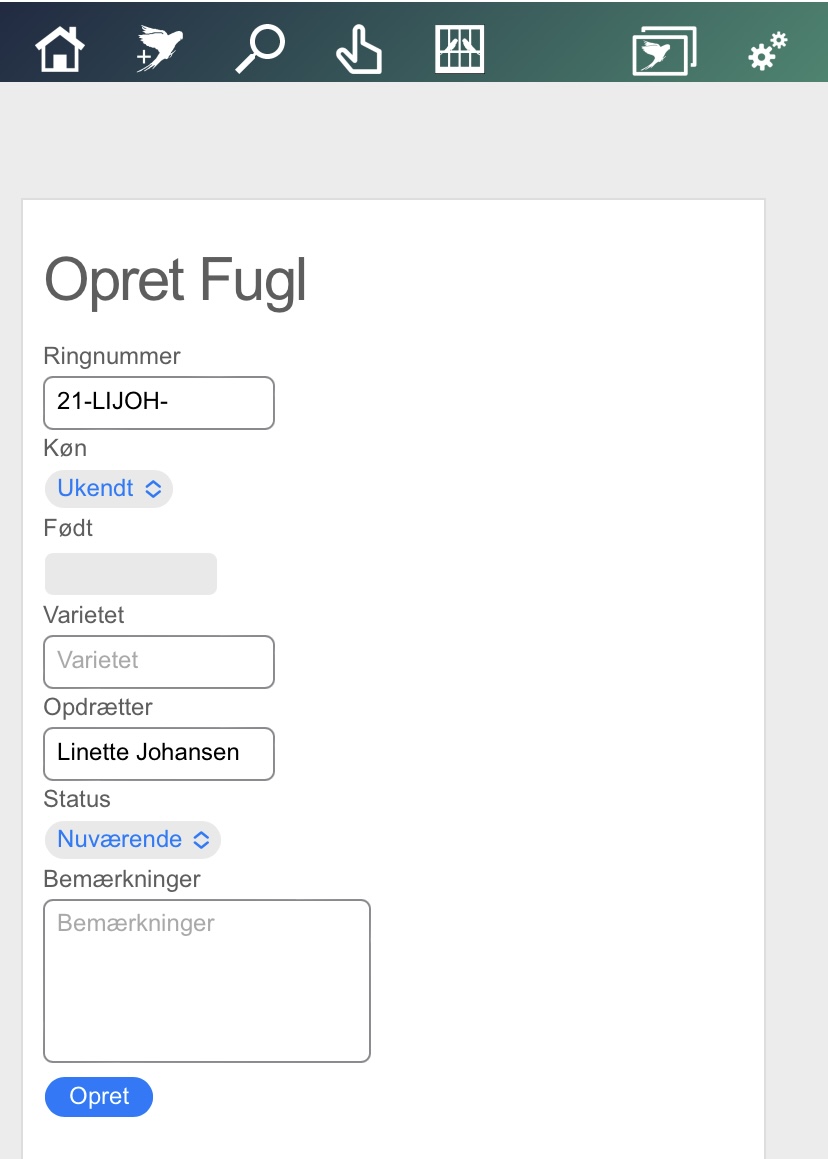Open the magnifying glass search icon
This screenshot has height=1159, width=828.
(x=260, y=49)
